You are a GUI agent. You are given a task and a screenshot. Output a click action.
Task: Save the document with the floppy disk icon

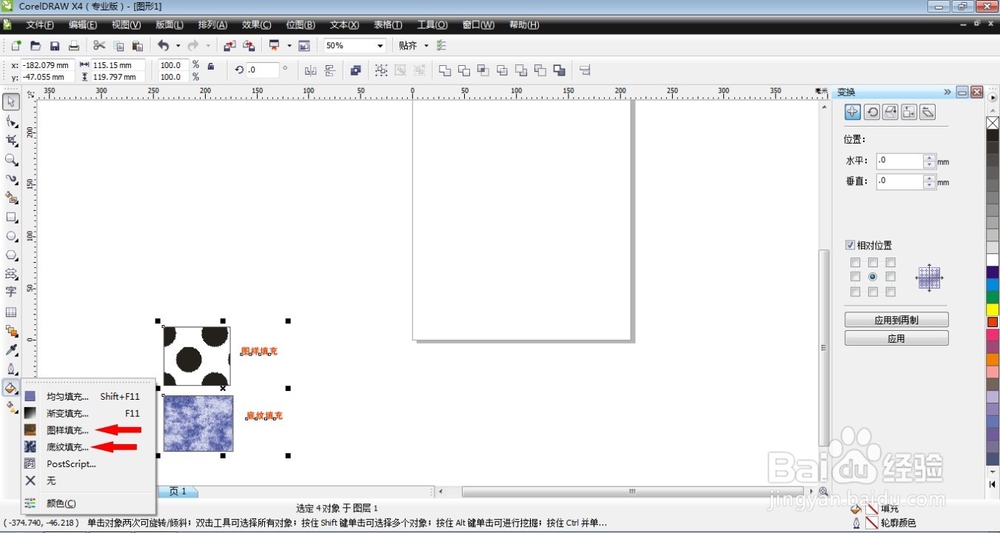(55, 45)
